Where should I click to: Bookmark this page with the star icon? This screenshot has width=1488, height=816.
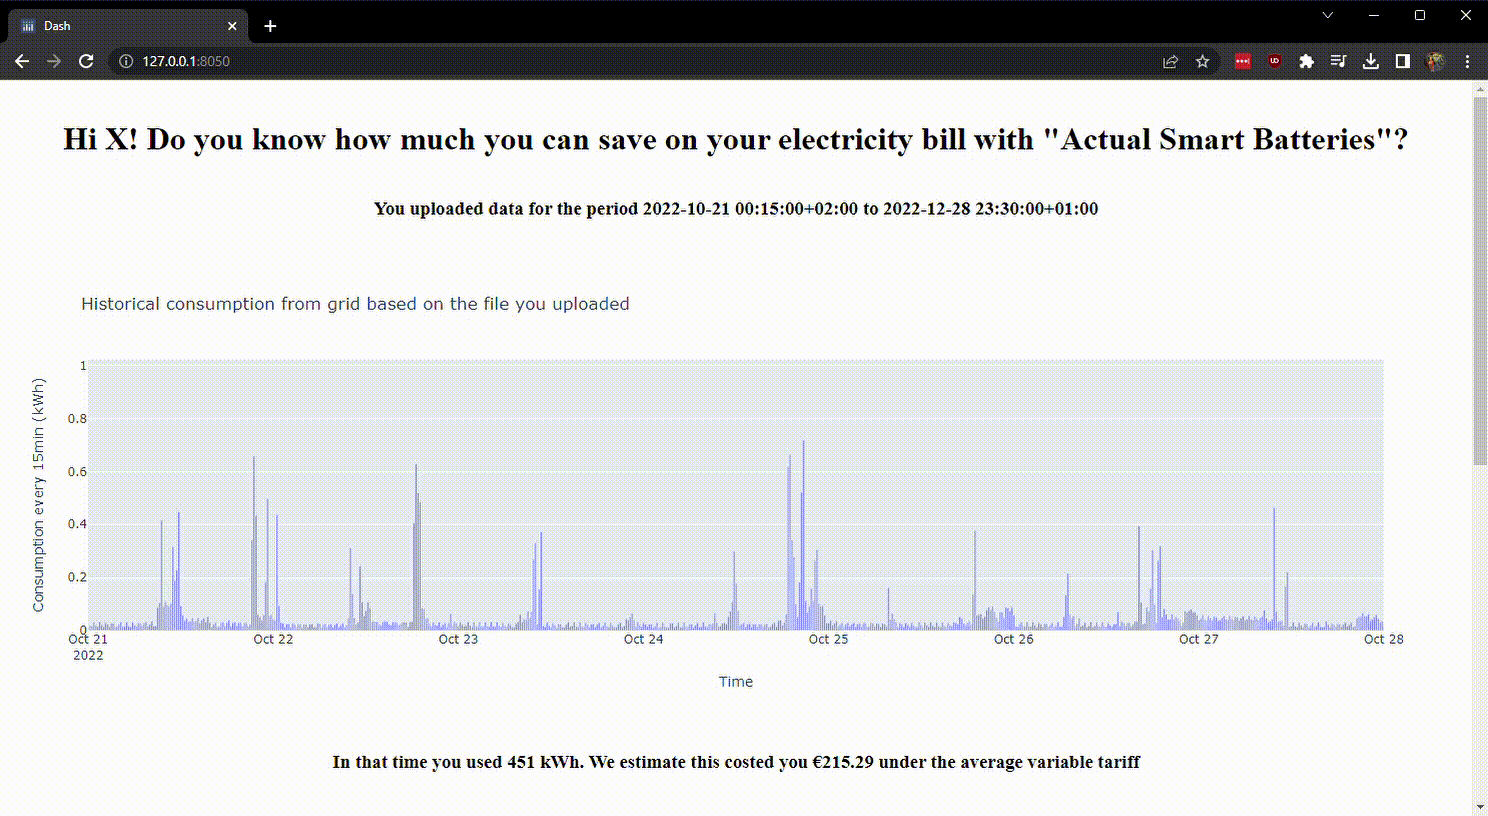[x=1203, y=61]
